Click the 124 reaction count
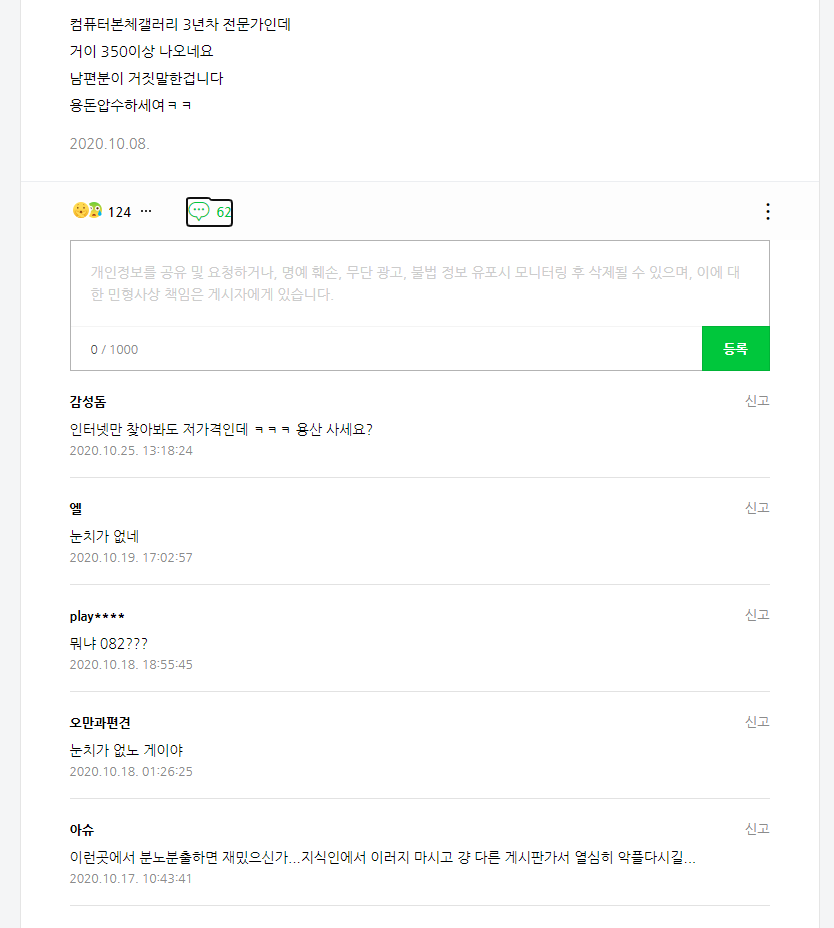This screenshot has height=928, width=834. tap(120, 212)
